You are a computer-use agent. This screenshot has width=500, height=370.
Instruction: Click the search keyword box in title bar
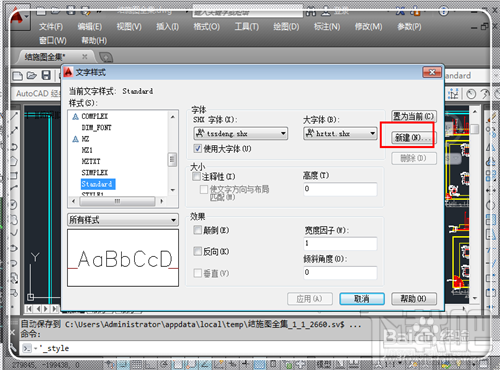247,12
